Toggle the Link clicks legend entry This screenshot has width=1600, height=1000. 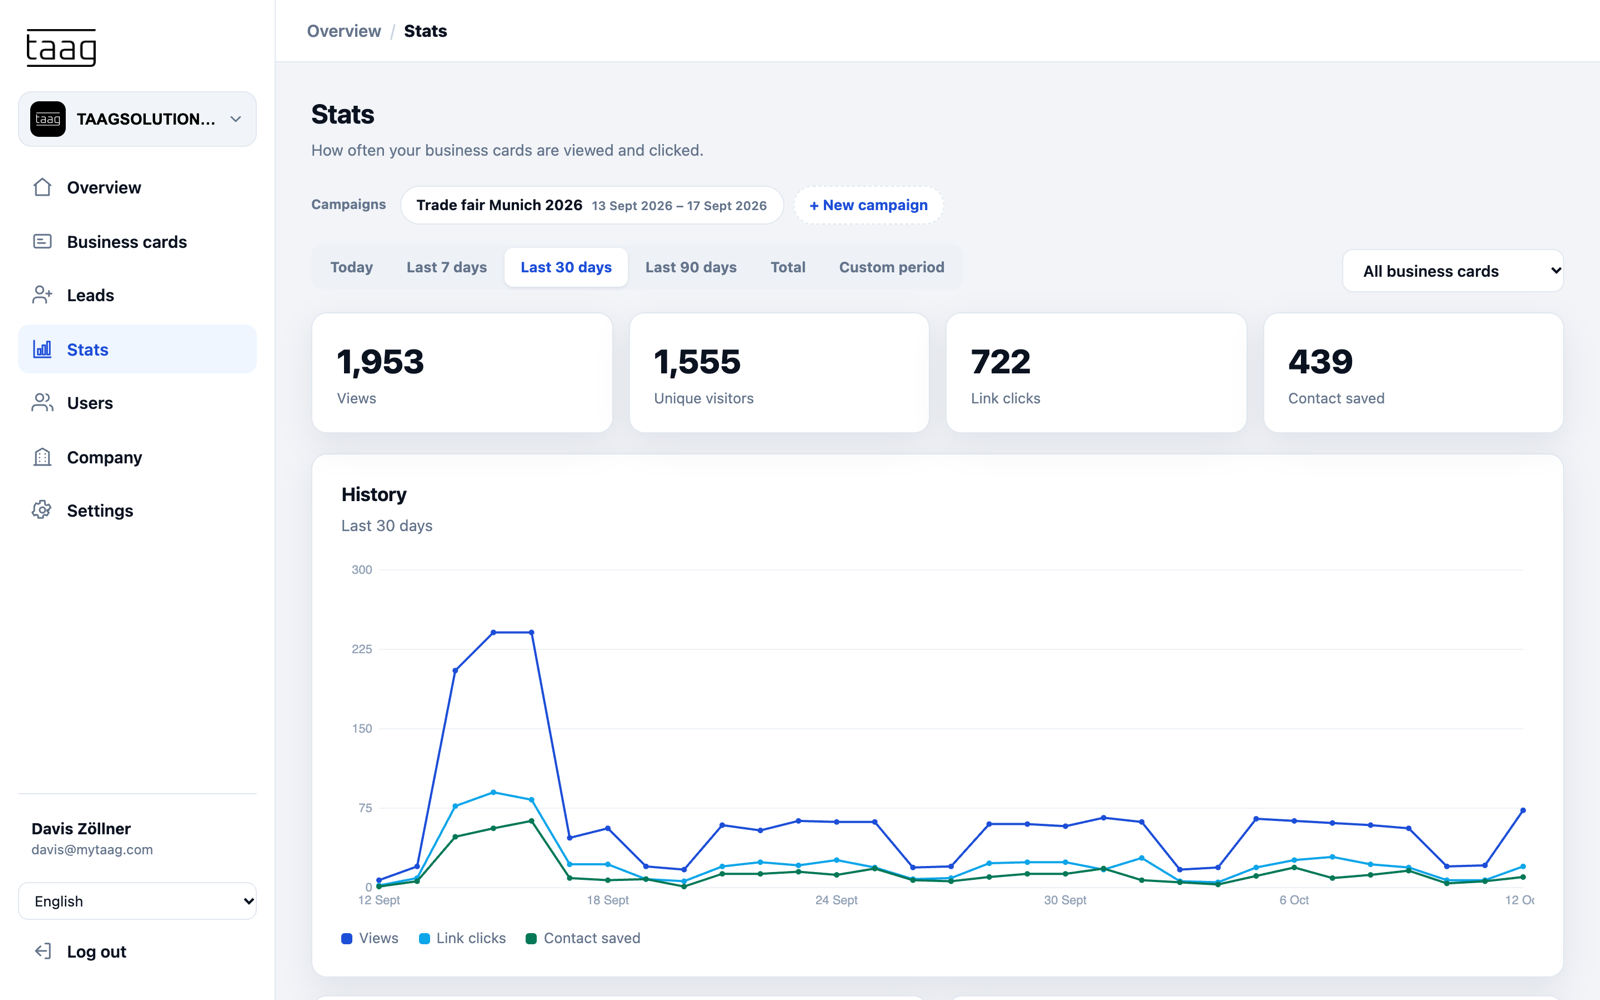coord(462,938)
